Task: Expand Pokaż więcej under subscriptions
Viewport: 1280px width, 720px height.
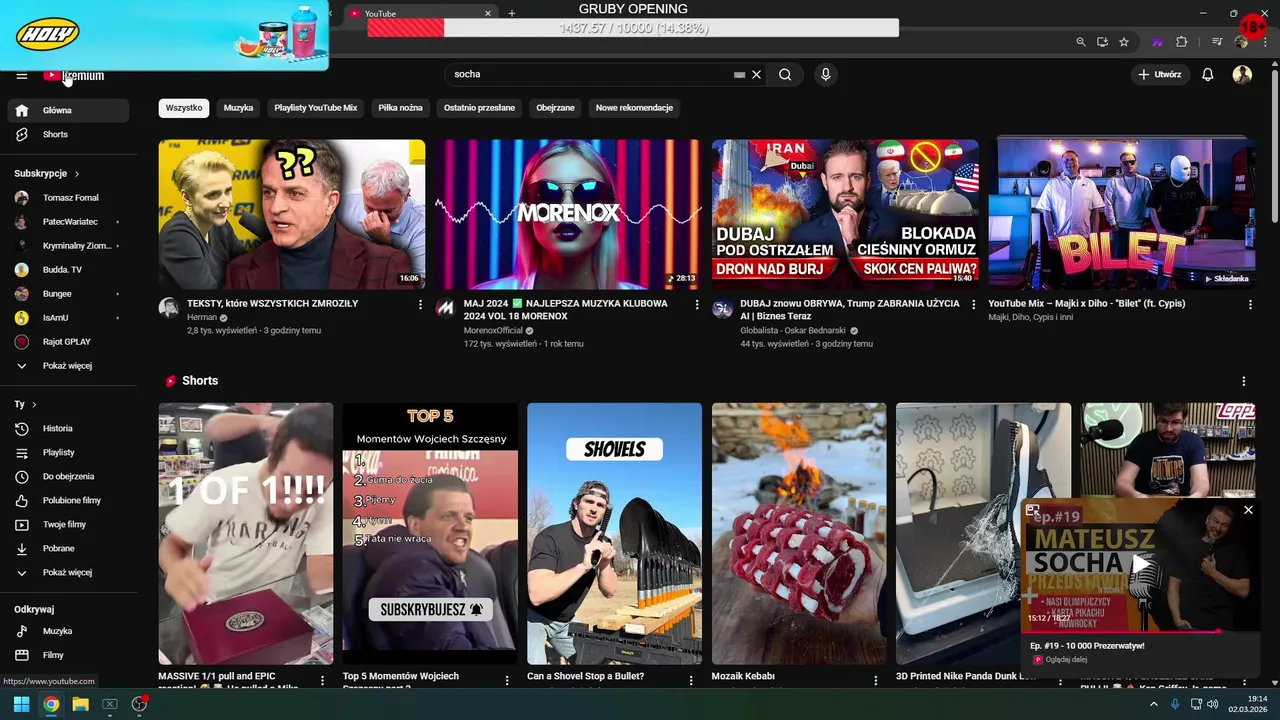Action: point(68,366)
